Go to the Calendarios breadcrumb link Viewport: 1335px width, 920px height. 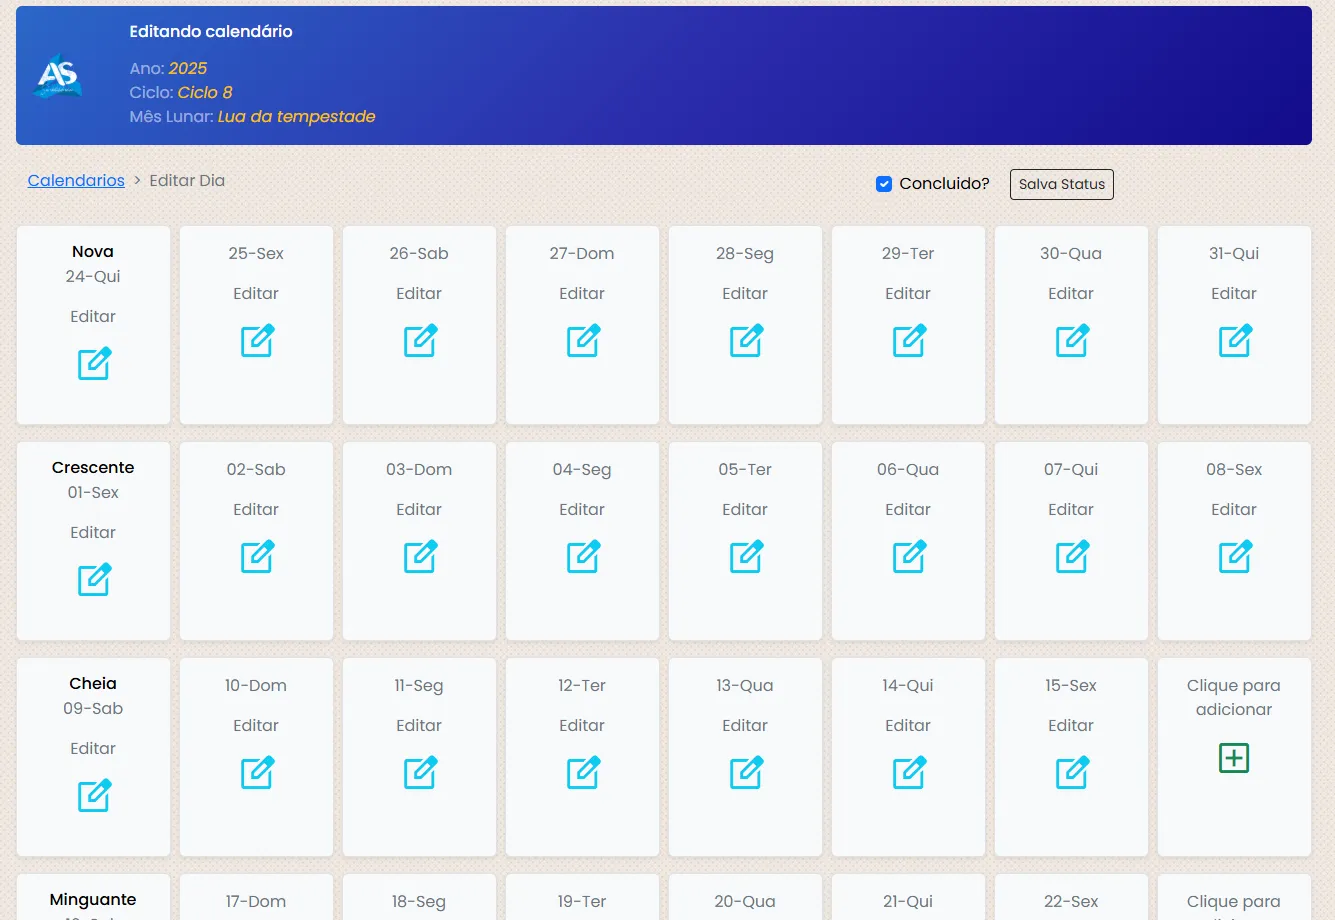[76, 181]
